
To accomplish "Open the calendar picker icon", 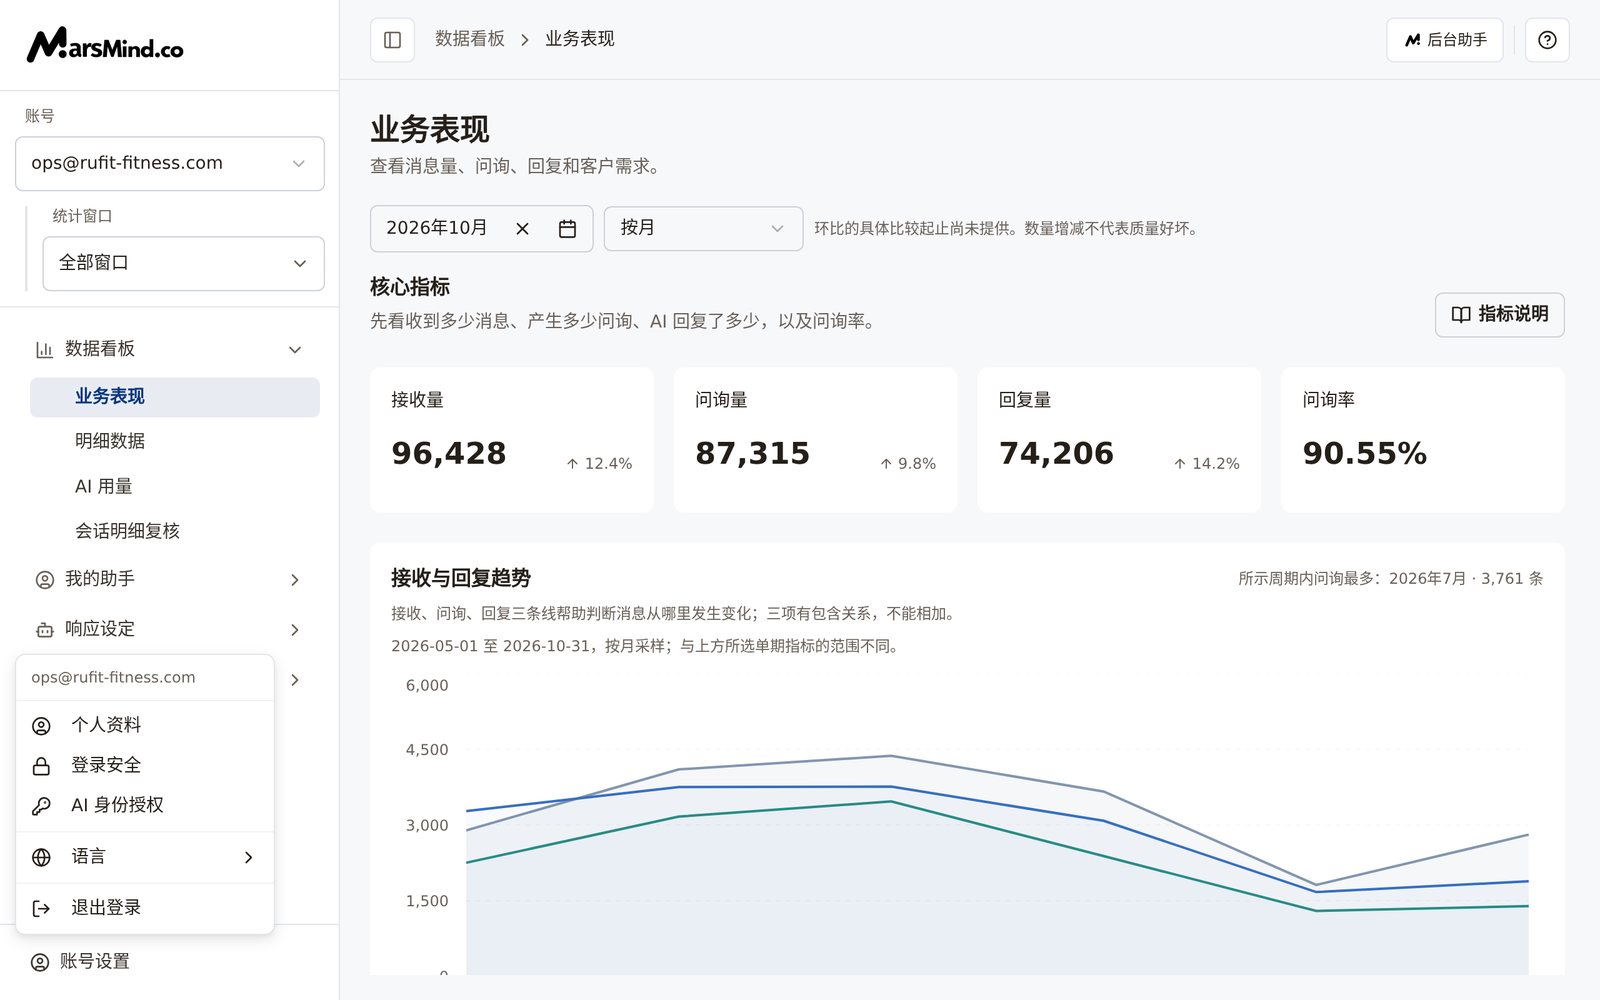I will (x=567, y=229).
